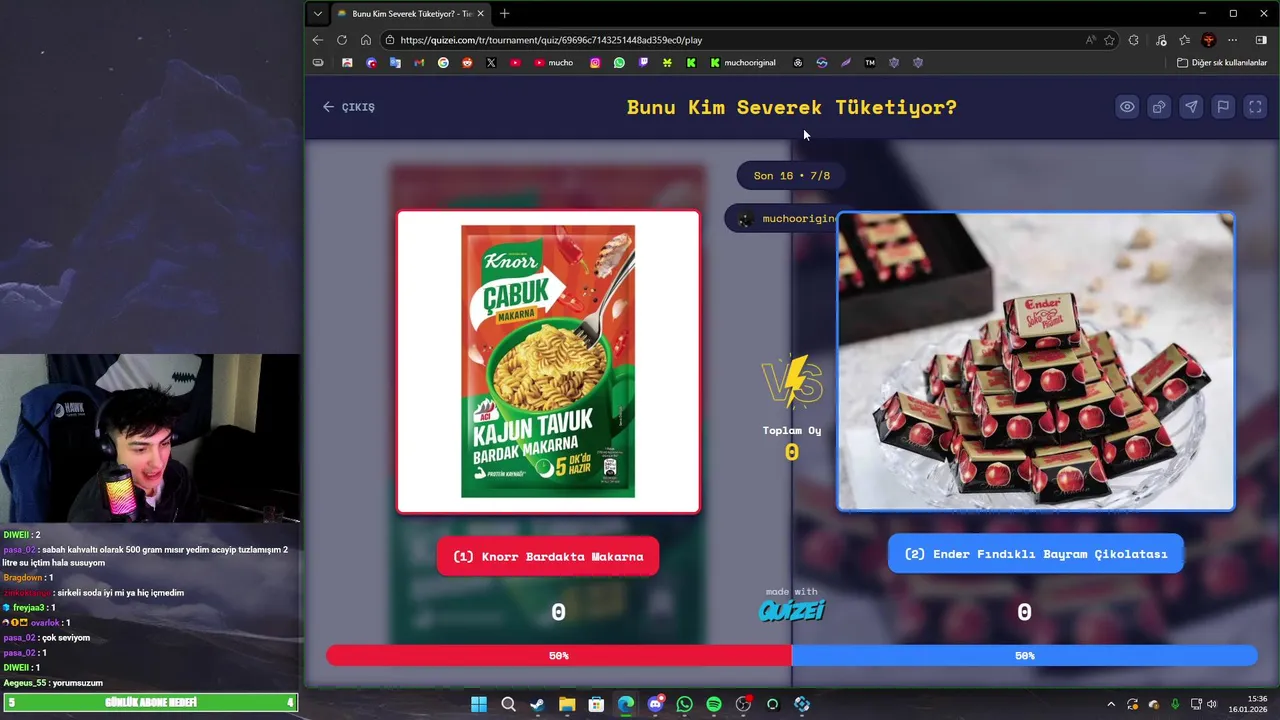The height and width of the screenshot is (720, 1280).
Task: Open the 'muchooriginal' Kick bookmark
Action: pos(743,63)
